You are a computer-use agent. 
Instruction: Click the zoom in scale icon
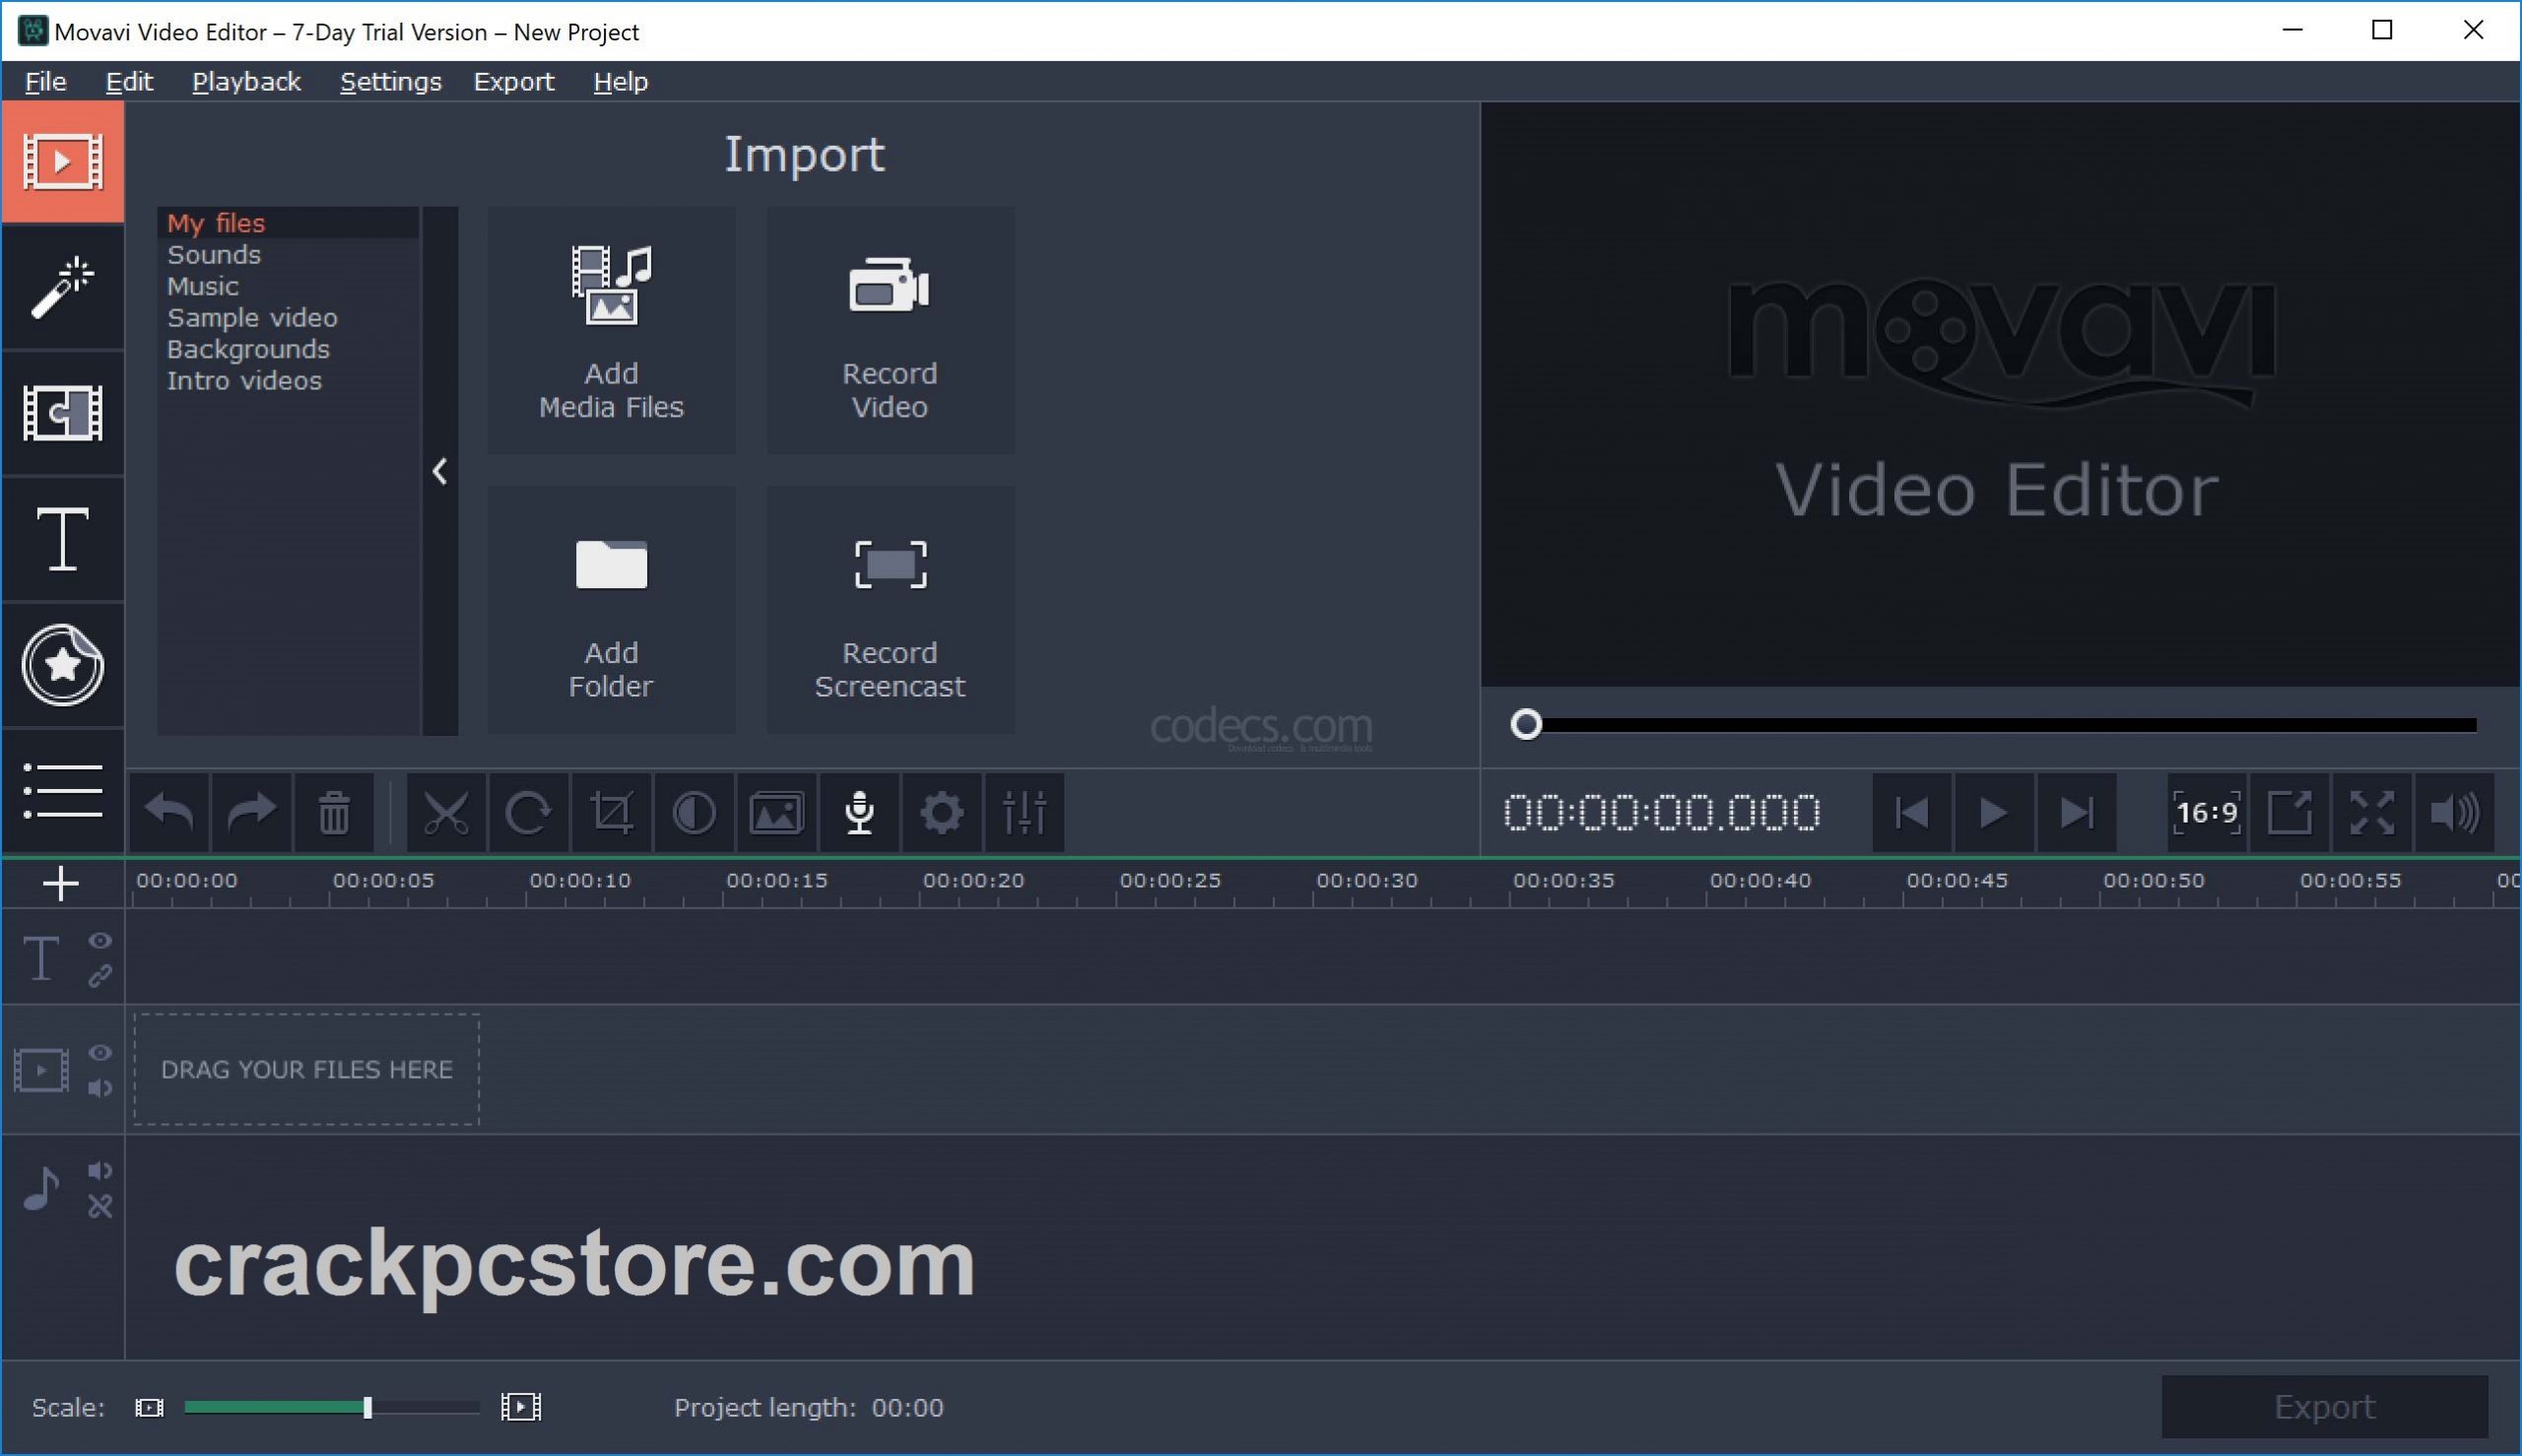521,1407
